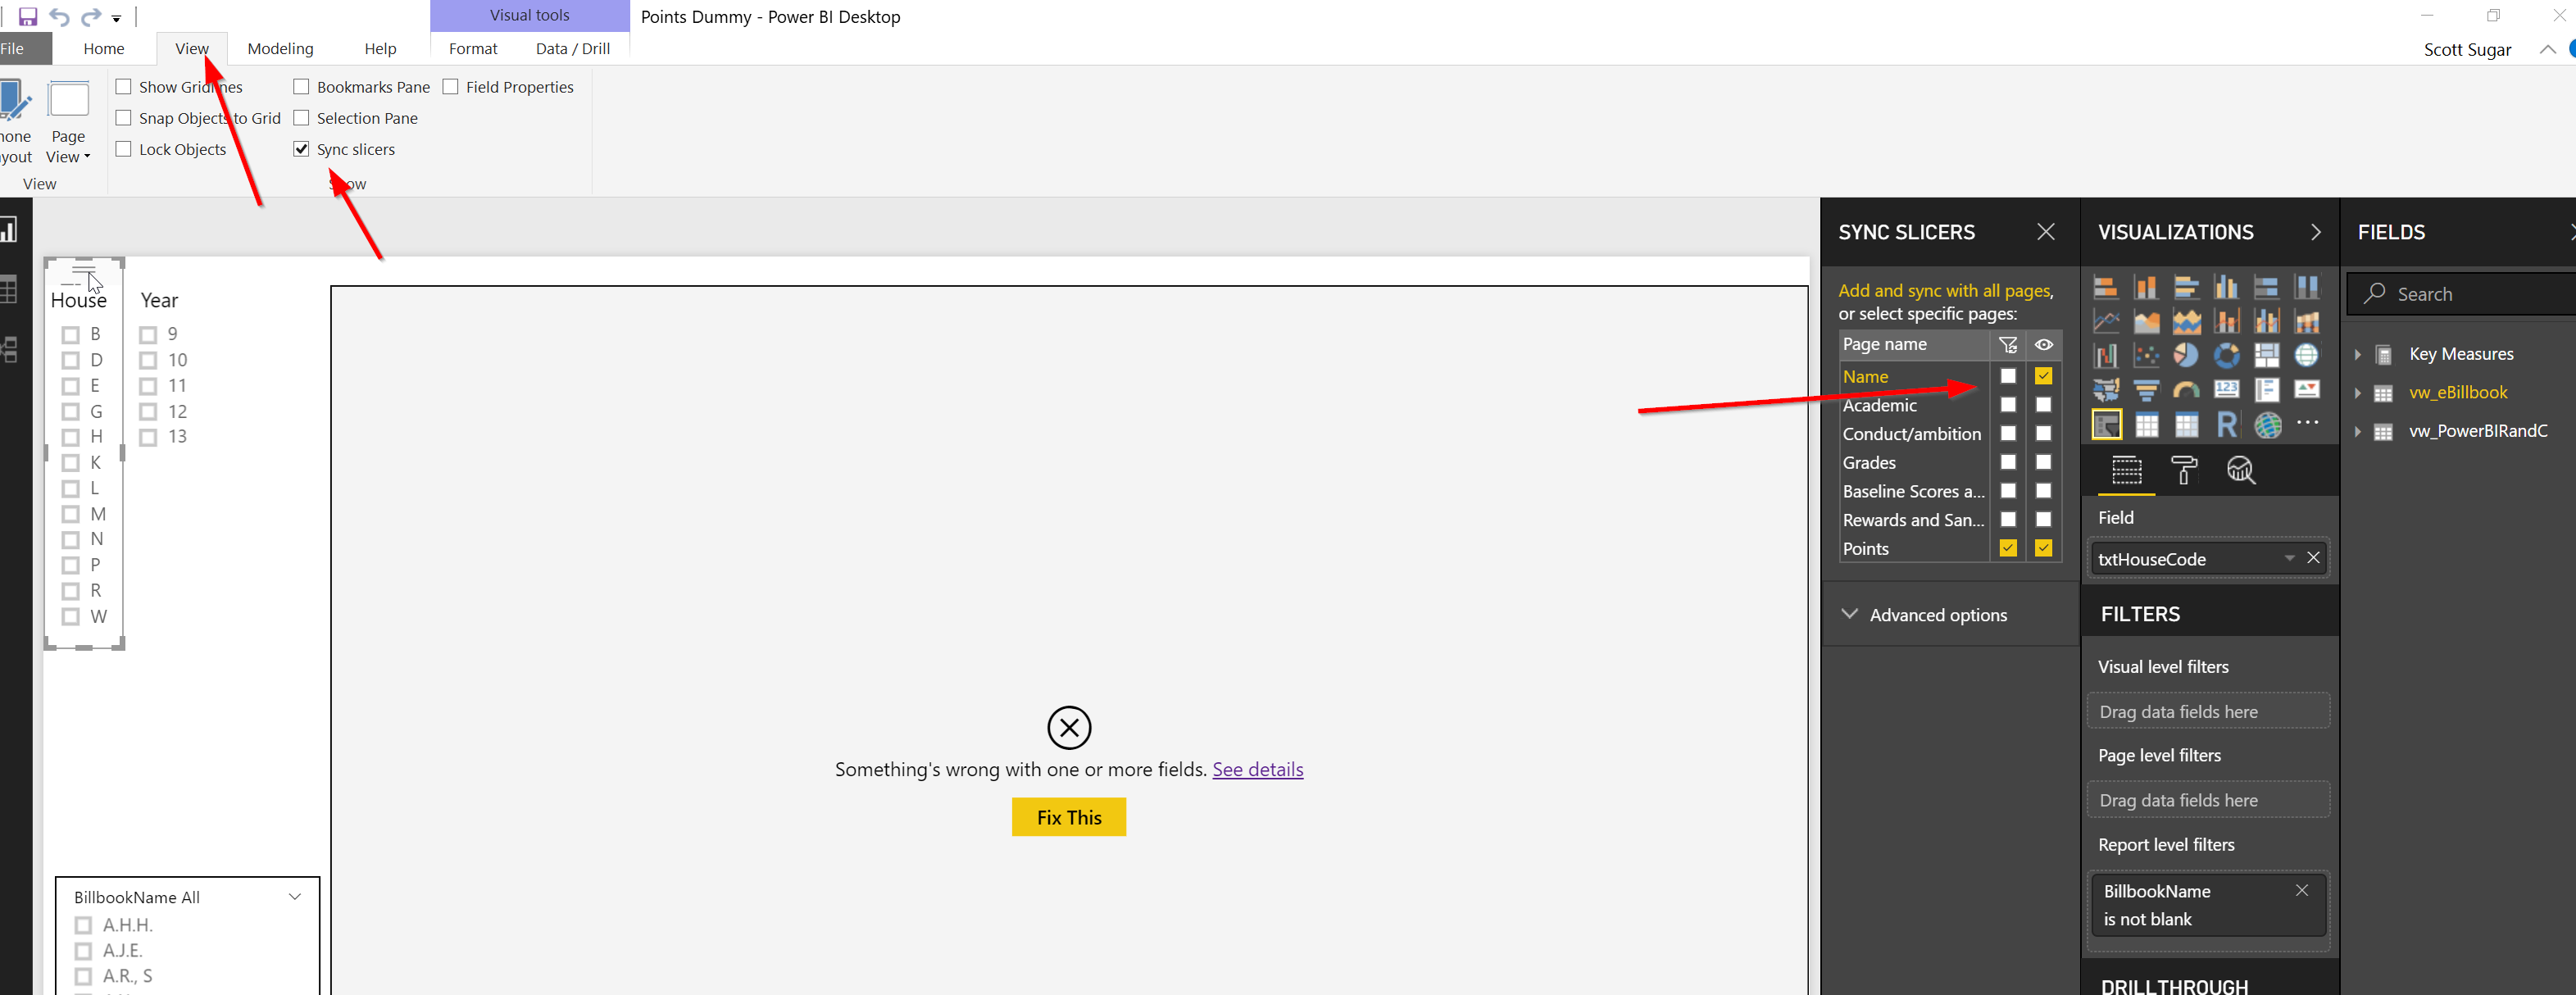Select the treemap visualization

(x=2267, y=355)
